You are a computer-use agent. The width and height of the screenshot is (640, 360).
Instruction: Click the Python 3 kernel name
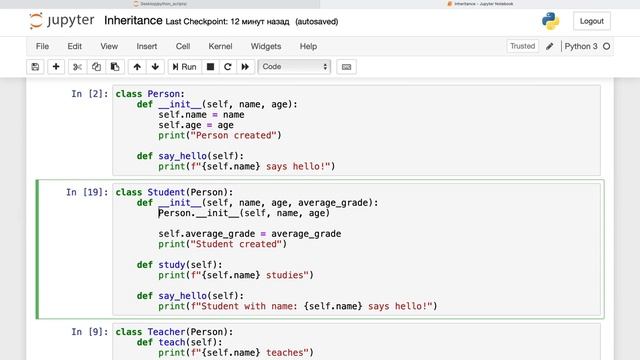coord(581,46)
